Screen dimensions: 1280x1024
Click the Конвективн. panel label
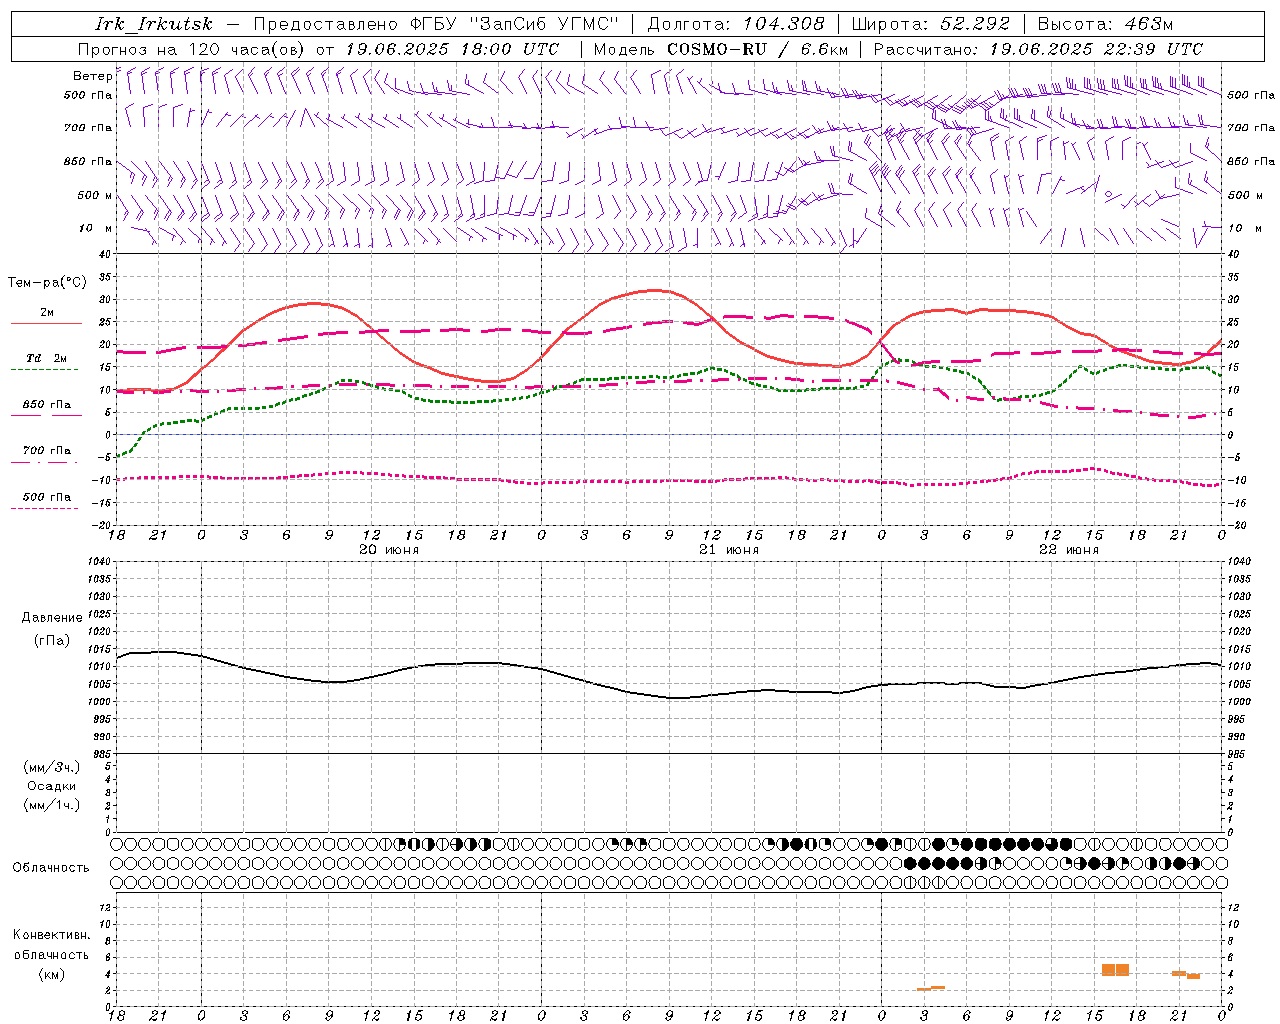tap(51, 935)
